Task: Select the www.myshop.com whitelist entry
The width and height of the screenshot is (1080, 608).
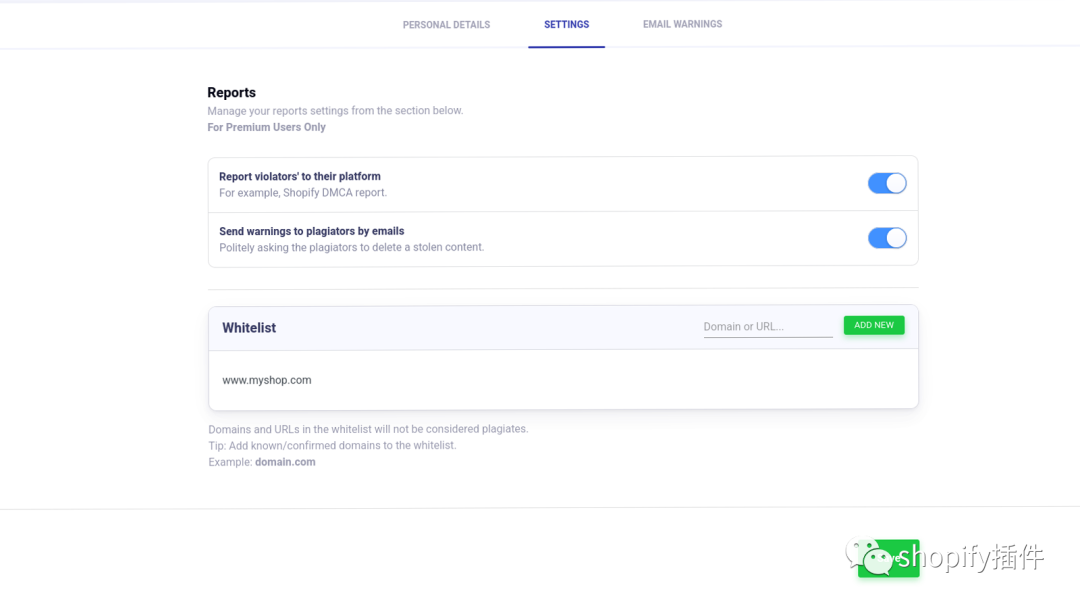Action: click(267, 380)
